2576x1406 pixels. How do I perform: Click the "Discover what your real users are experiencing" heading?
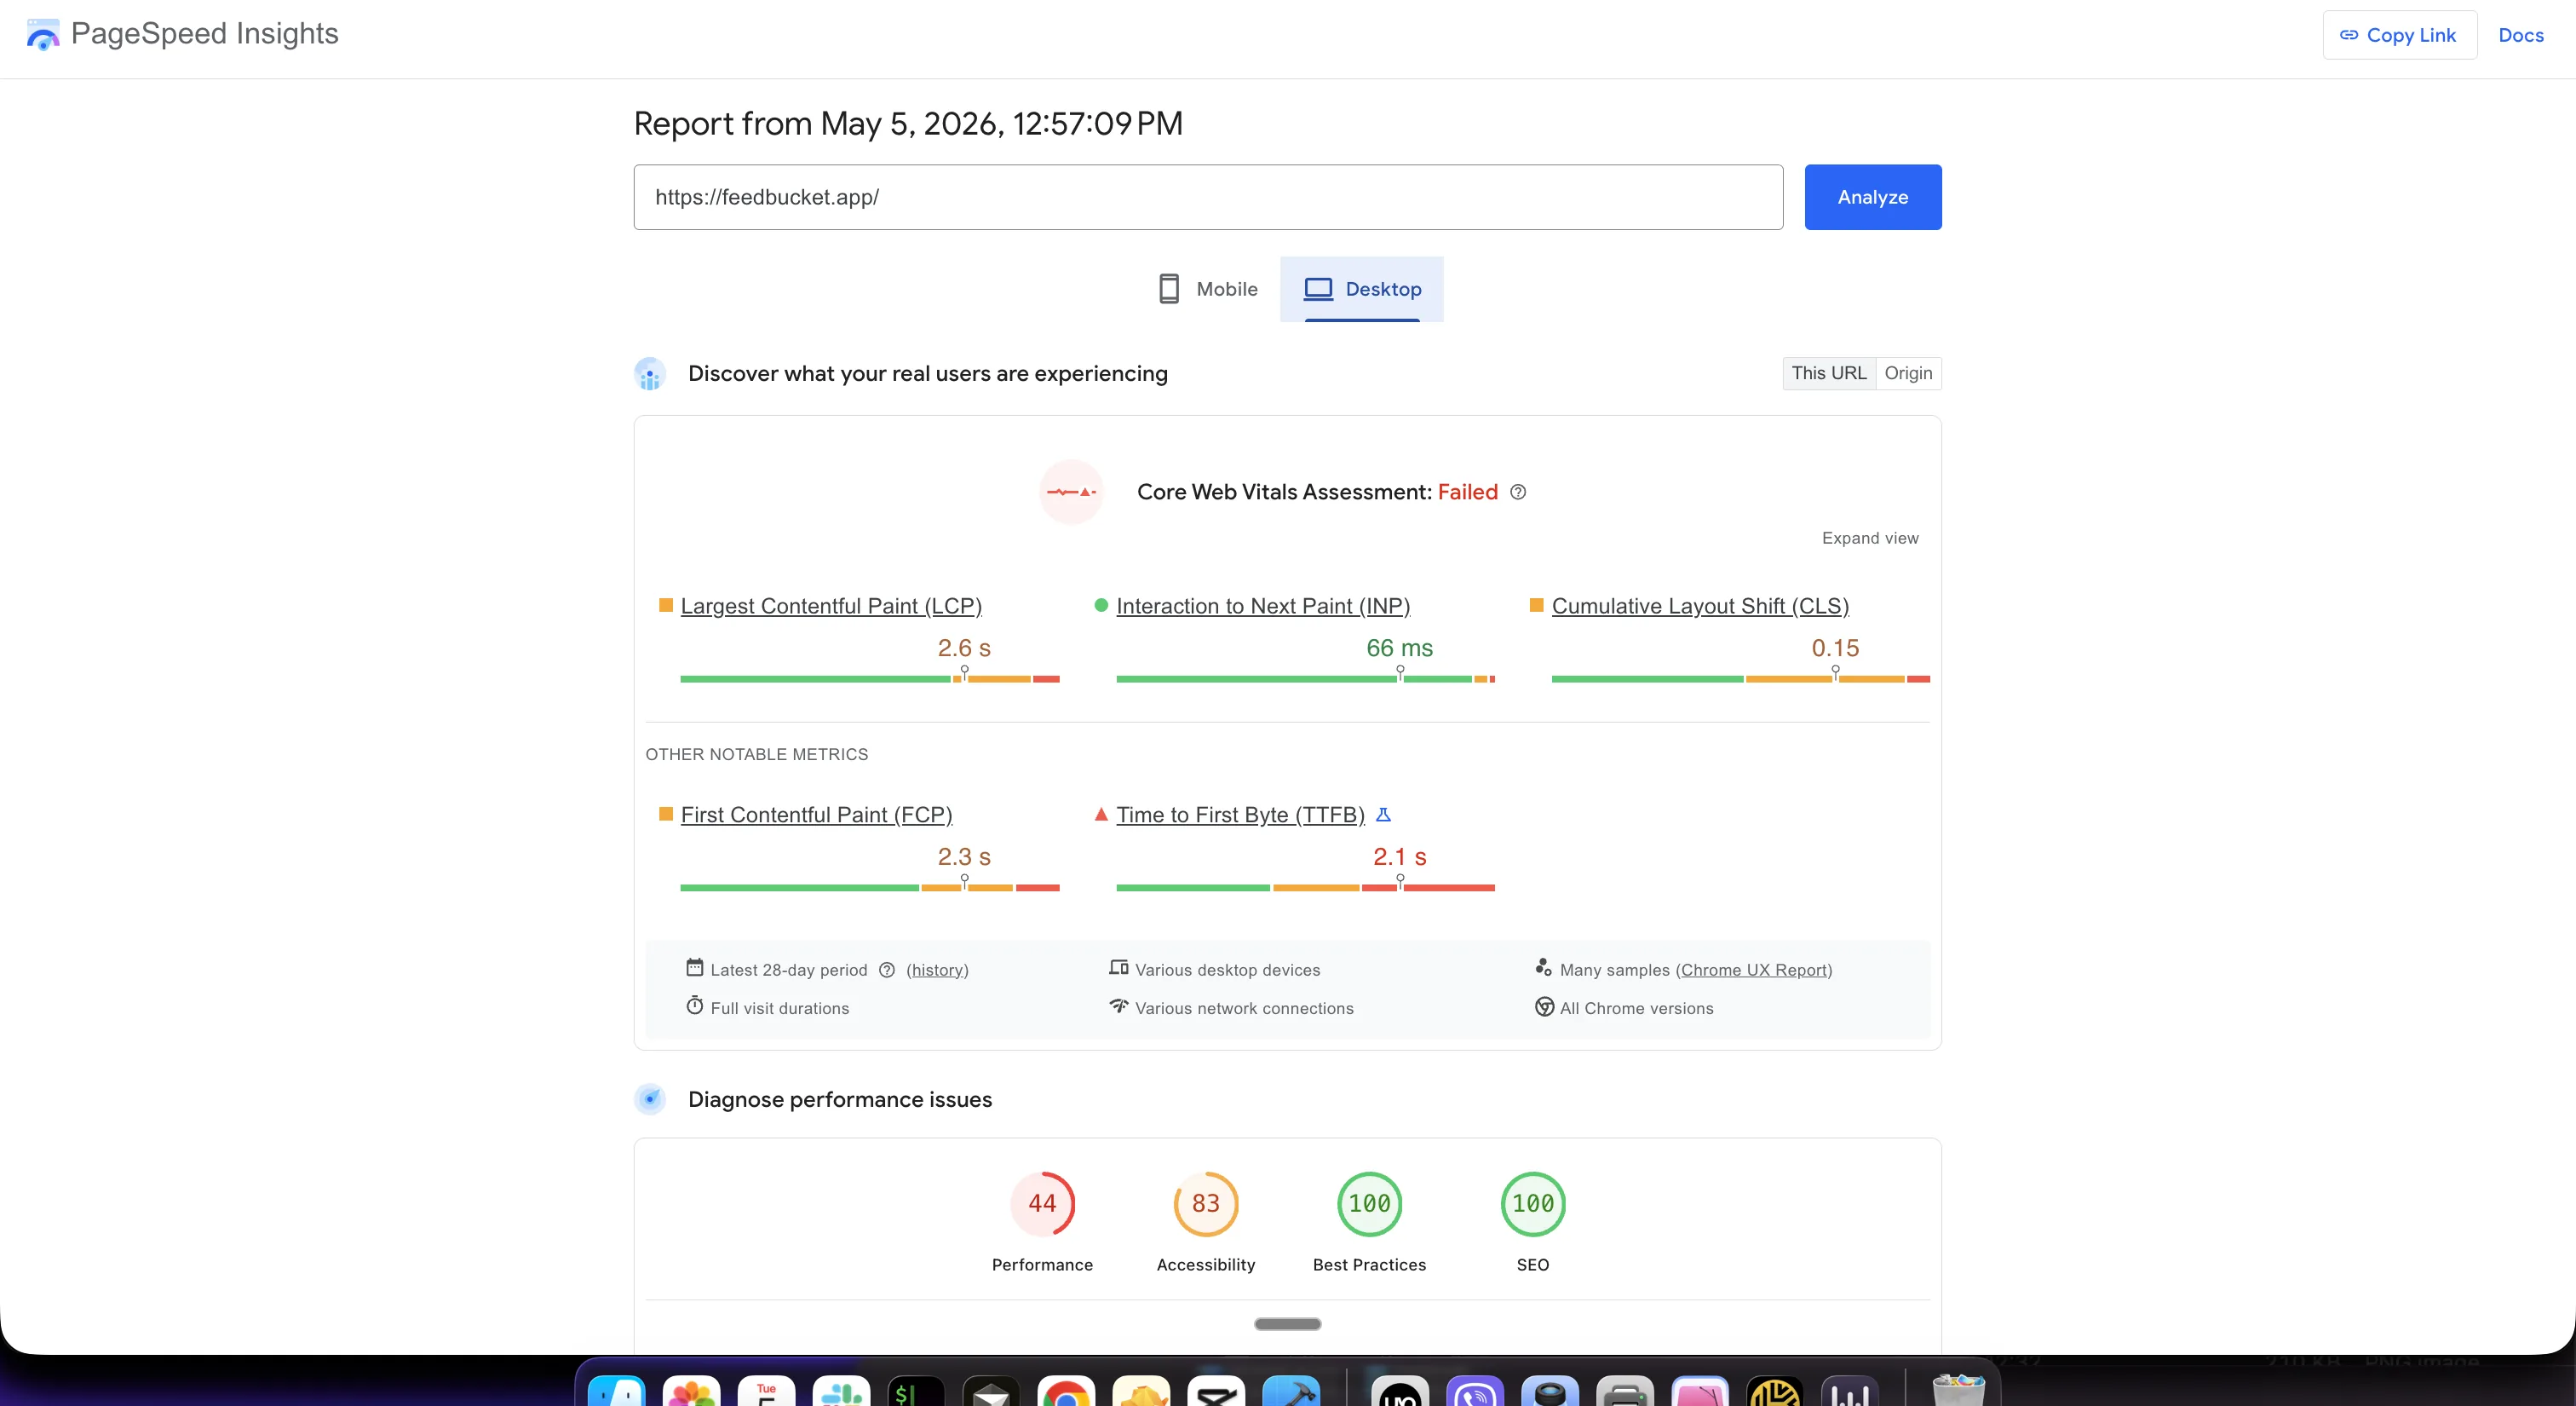pos(928,374)
